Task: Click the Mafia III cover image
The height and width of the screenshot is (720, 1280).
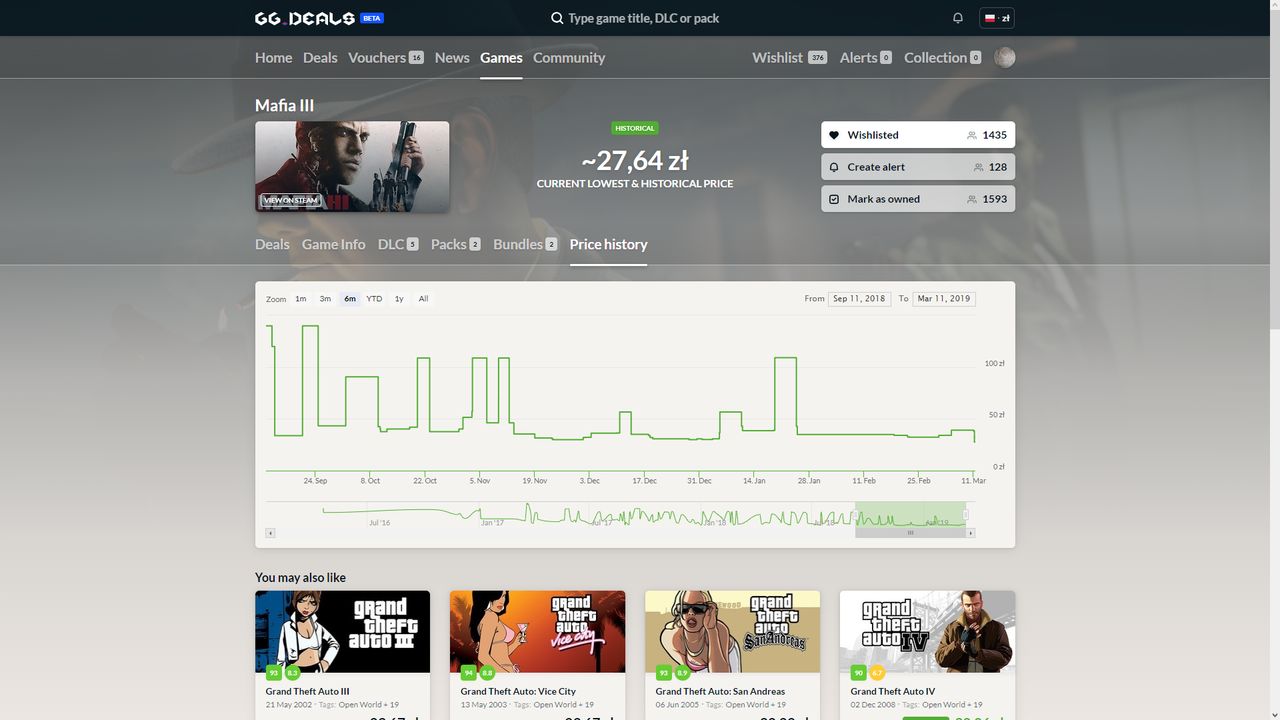Action: click(352, 167)
